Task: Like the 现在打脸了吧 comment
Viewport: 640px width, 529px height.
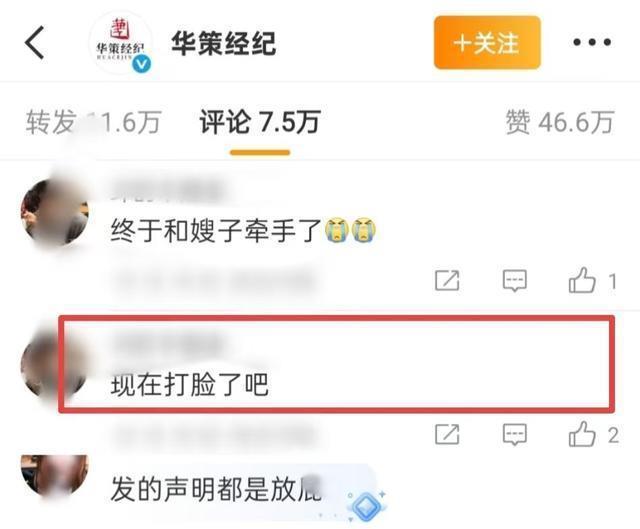Action: point(582,434)
